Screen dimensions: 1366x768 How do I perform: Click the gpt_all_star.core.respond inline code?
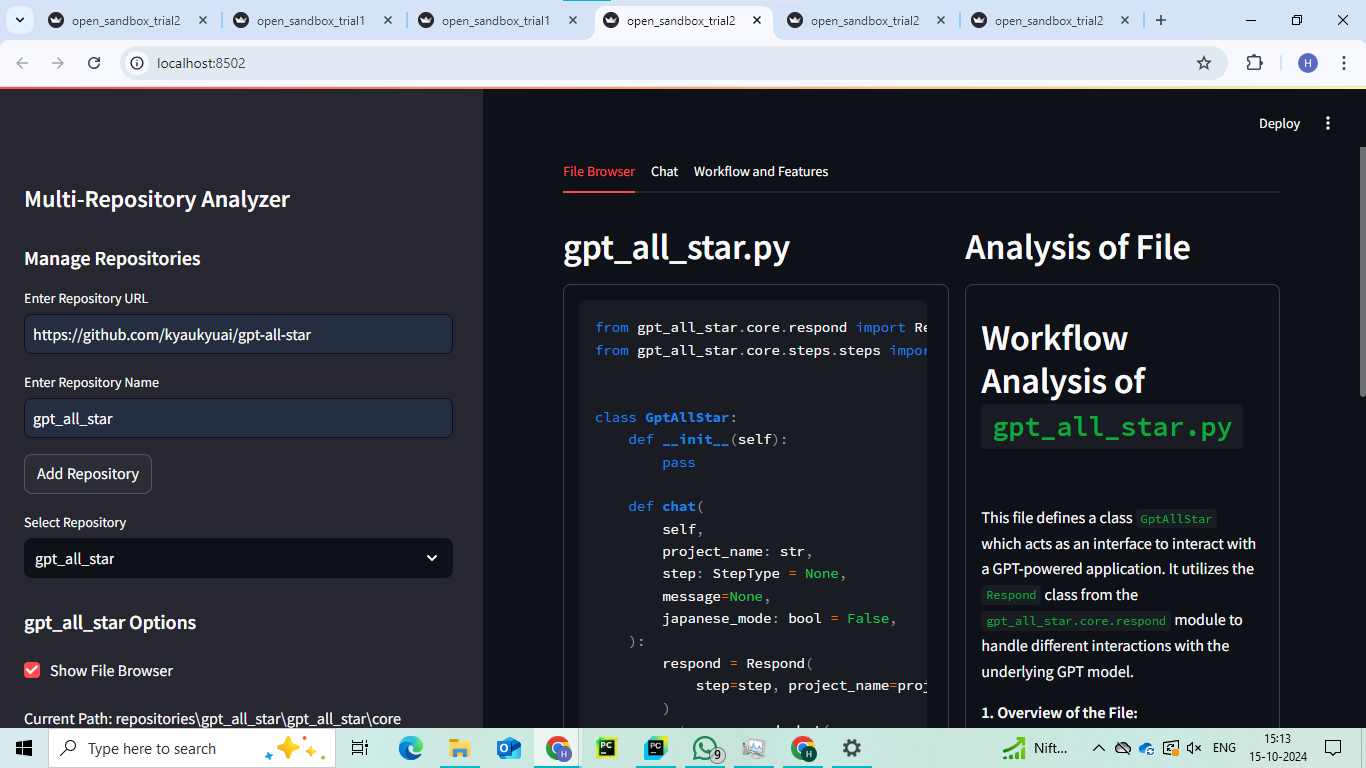tap(1075, 621)
